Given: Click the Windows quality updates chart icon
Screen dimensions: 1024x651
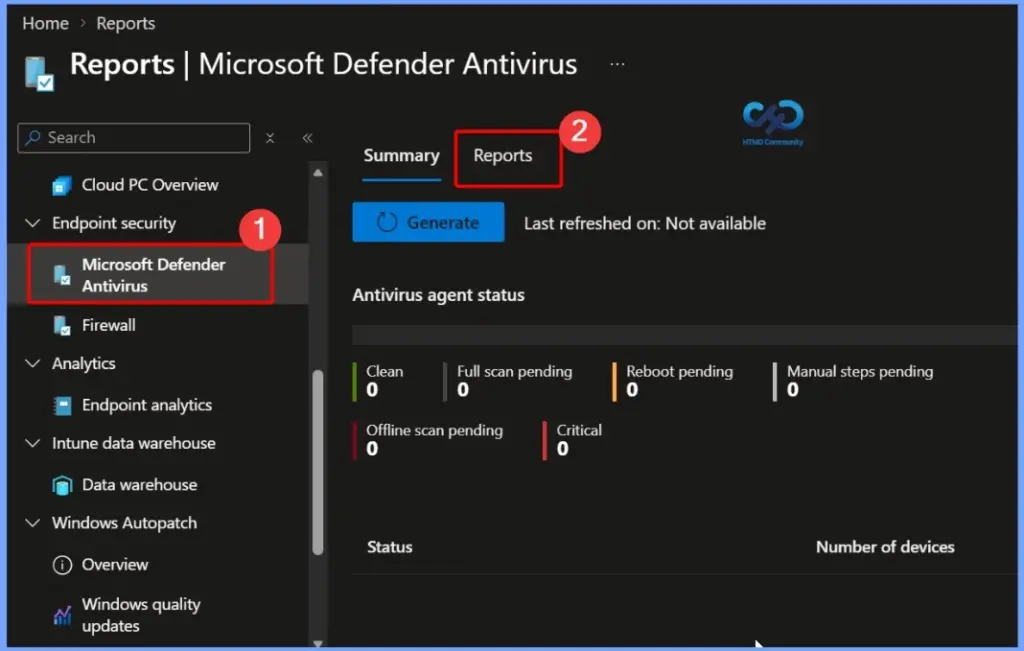Looking at the screenshot, I should [x=62, y=615].
